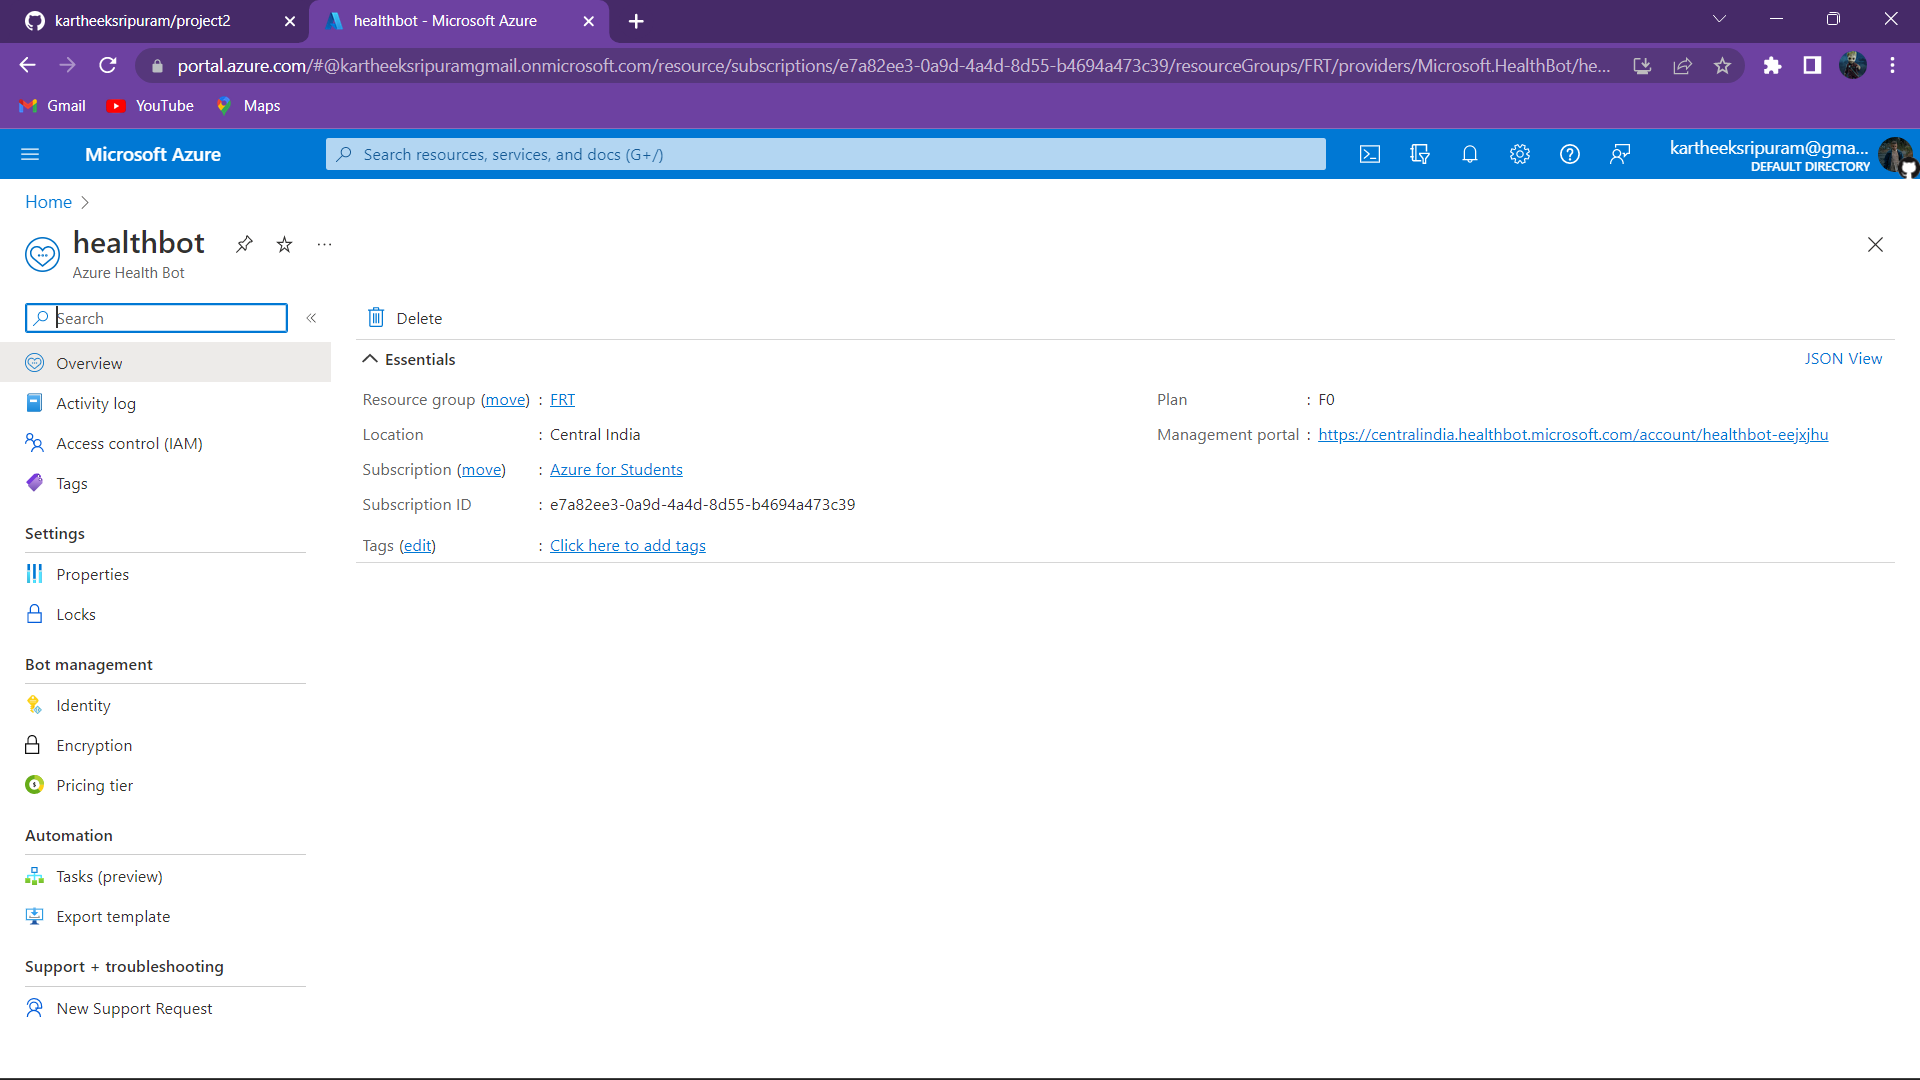
Task: Open Encryption settings
Action: pyautogui.click(x=94, y=745)
